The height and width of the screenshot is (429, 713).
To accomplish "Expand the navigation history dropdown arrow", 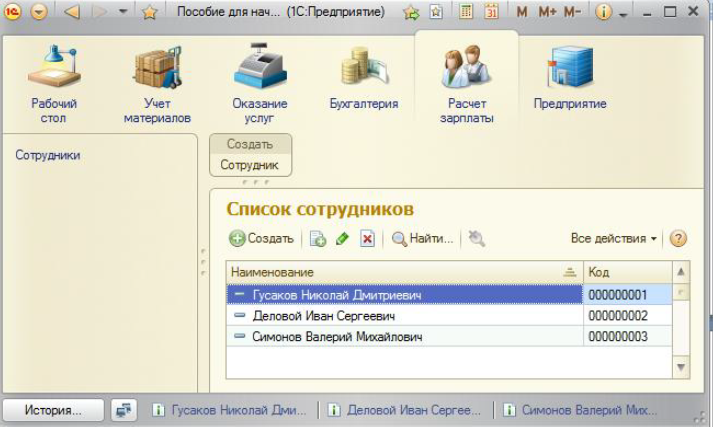I will tap(122, 11).
